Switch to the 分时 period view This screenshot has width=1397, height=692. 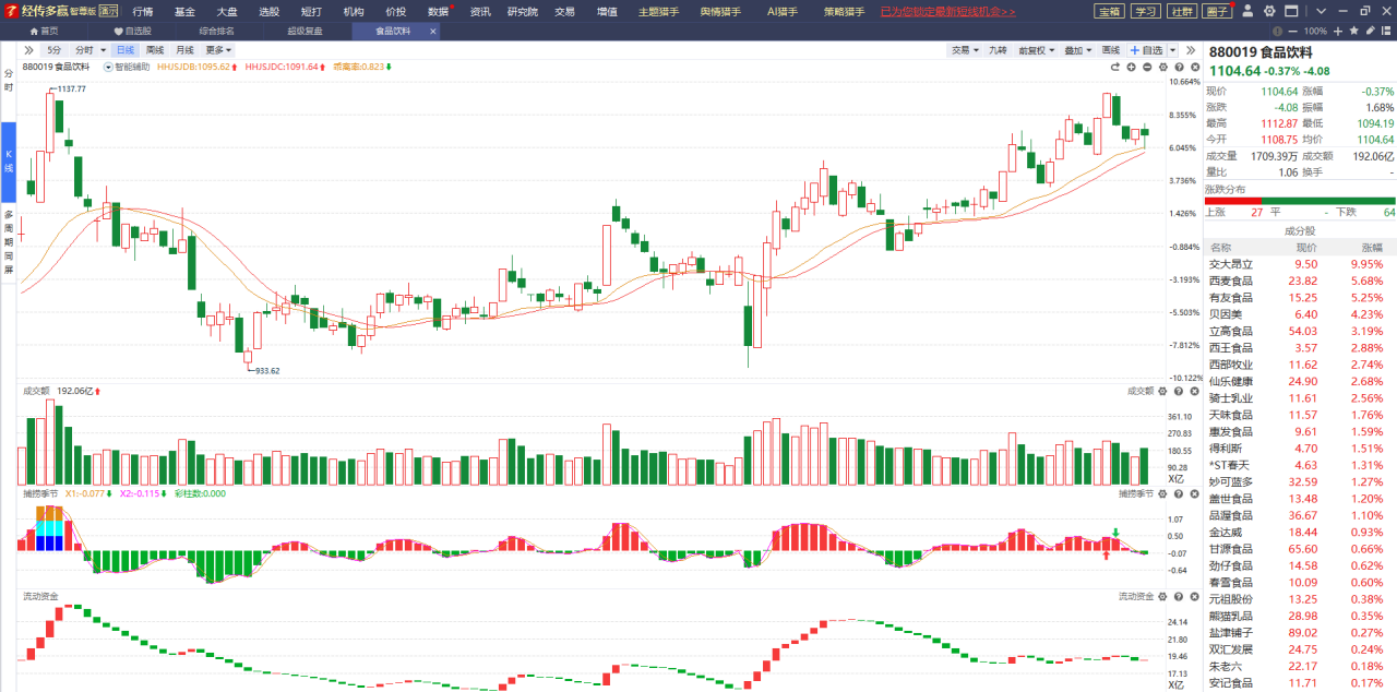(x=83, y=50)
